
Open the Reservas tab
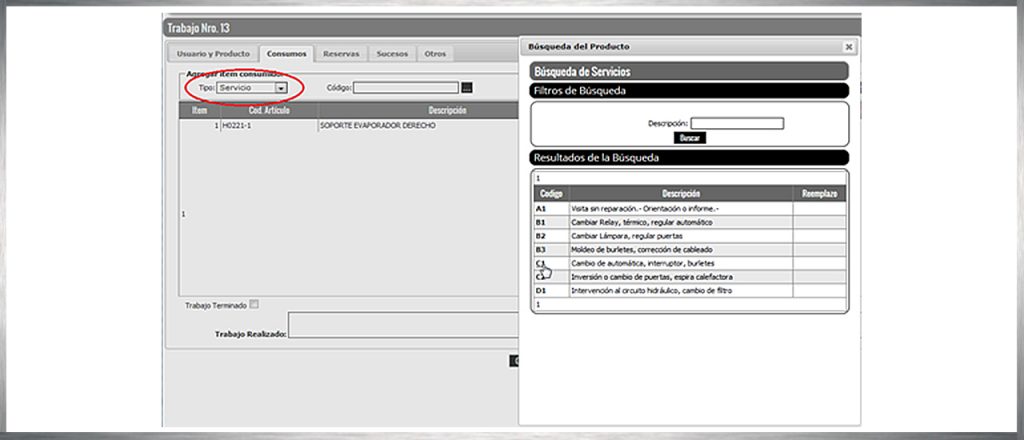point(341,54)
